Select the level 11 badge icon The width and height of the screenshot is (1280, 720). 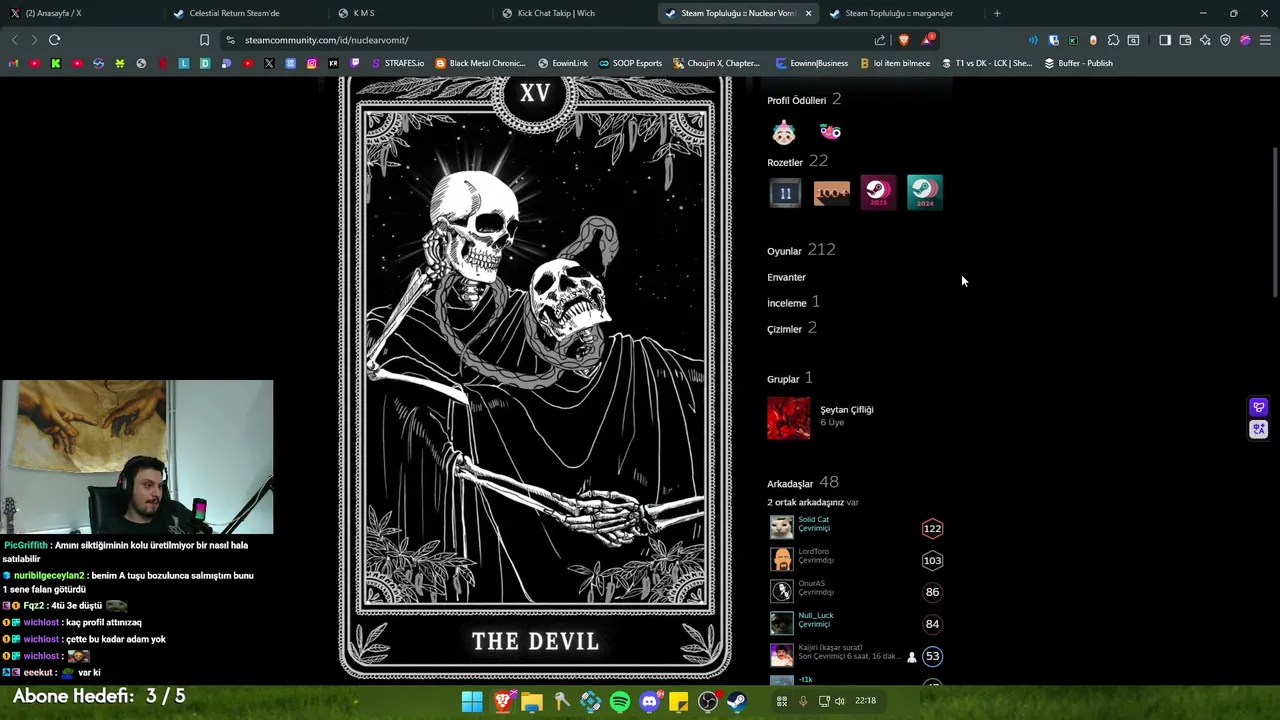point(785,193)
